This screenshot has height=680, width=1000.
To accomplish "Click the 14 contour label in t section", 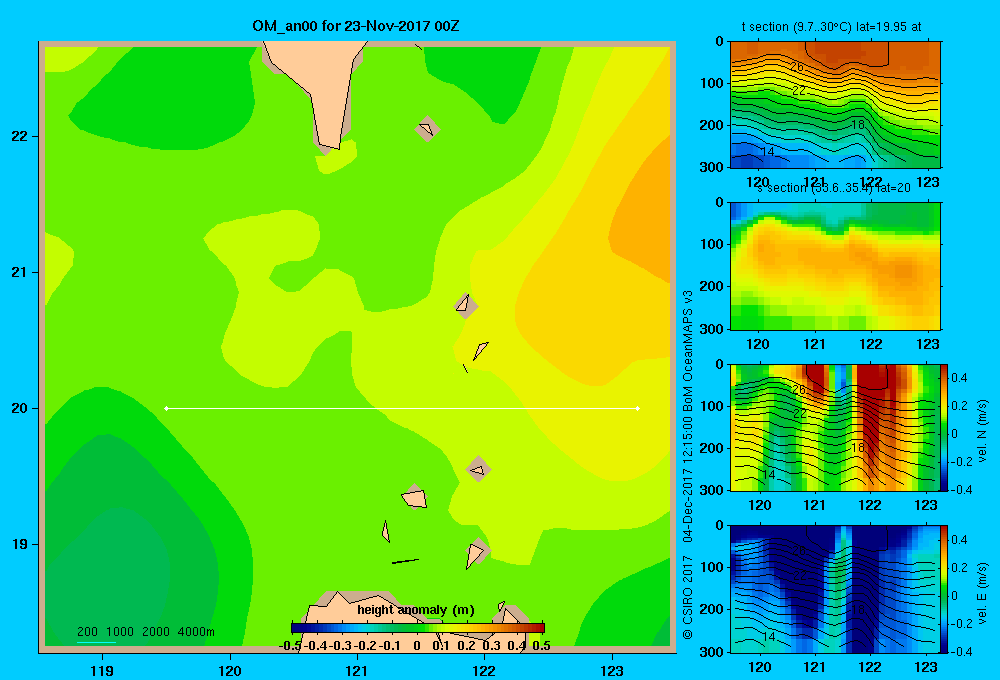I will pyautogui.click(x=768, y=151).
